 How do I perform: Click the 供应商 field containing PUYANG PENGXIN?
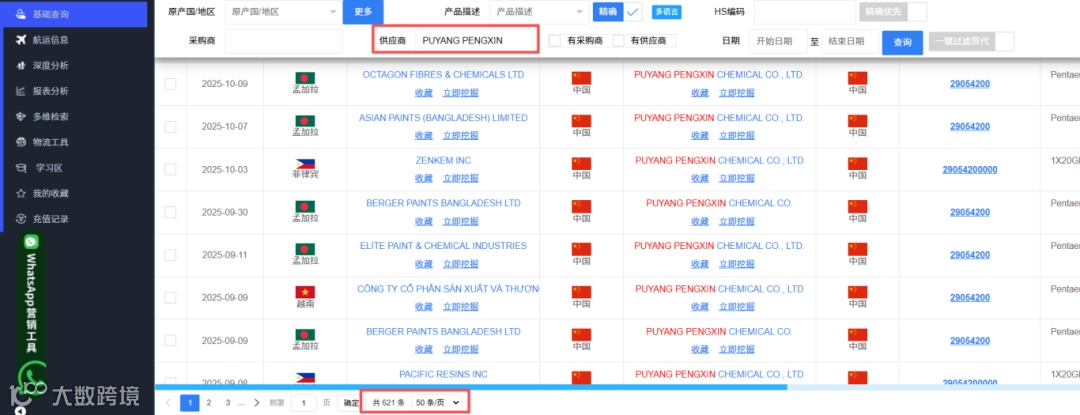(x=475, y=41)
